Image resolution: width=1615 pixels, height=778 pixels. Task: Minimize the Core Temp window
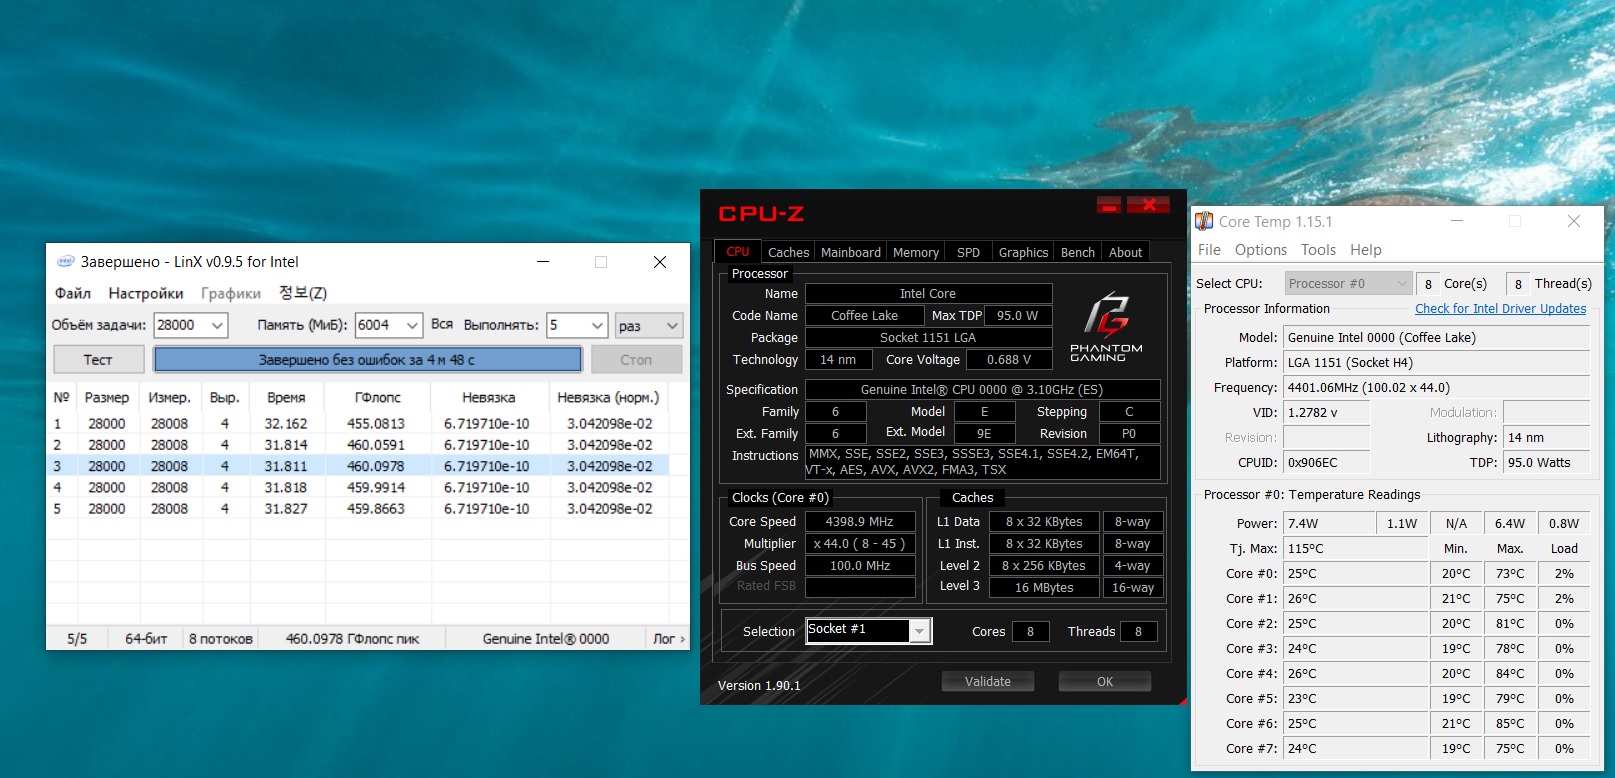point(1457,221)
